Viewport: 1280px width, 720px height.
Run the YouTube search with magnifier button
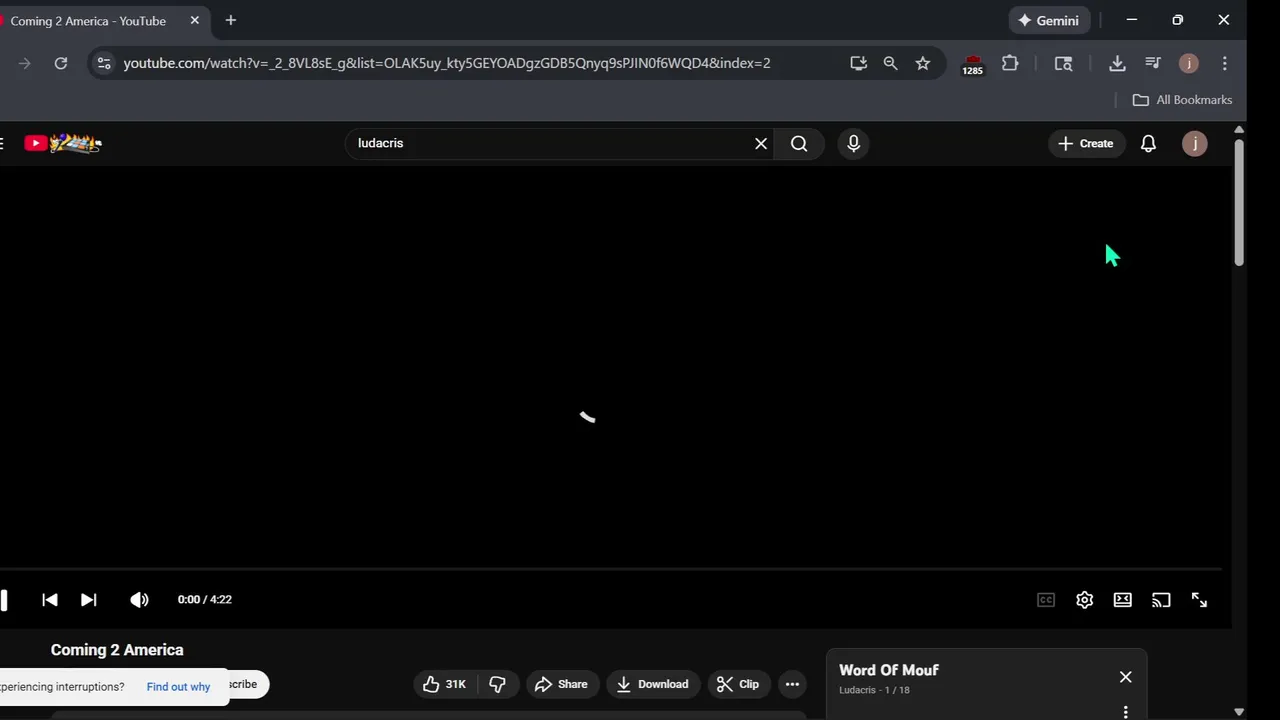799,143
